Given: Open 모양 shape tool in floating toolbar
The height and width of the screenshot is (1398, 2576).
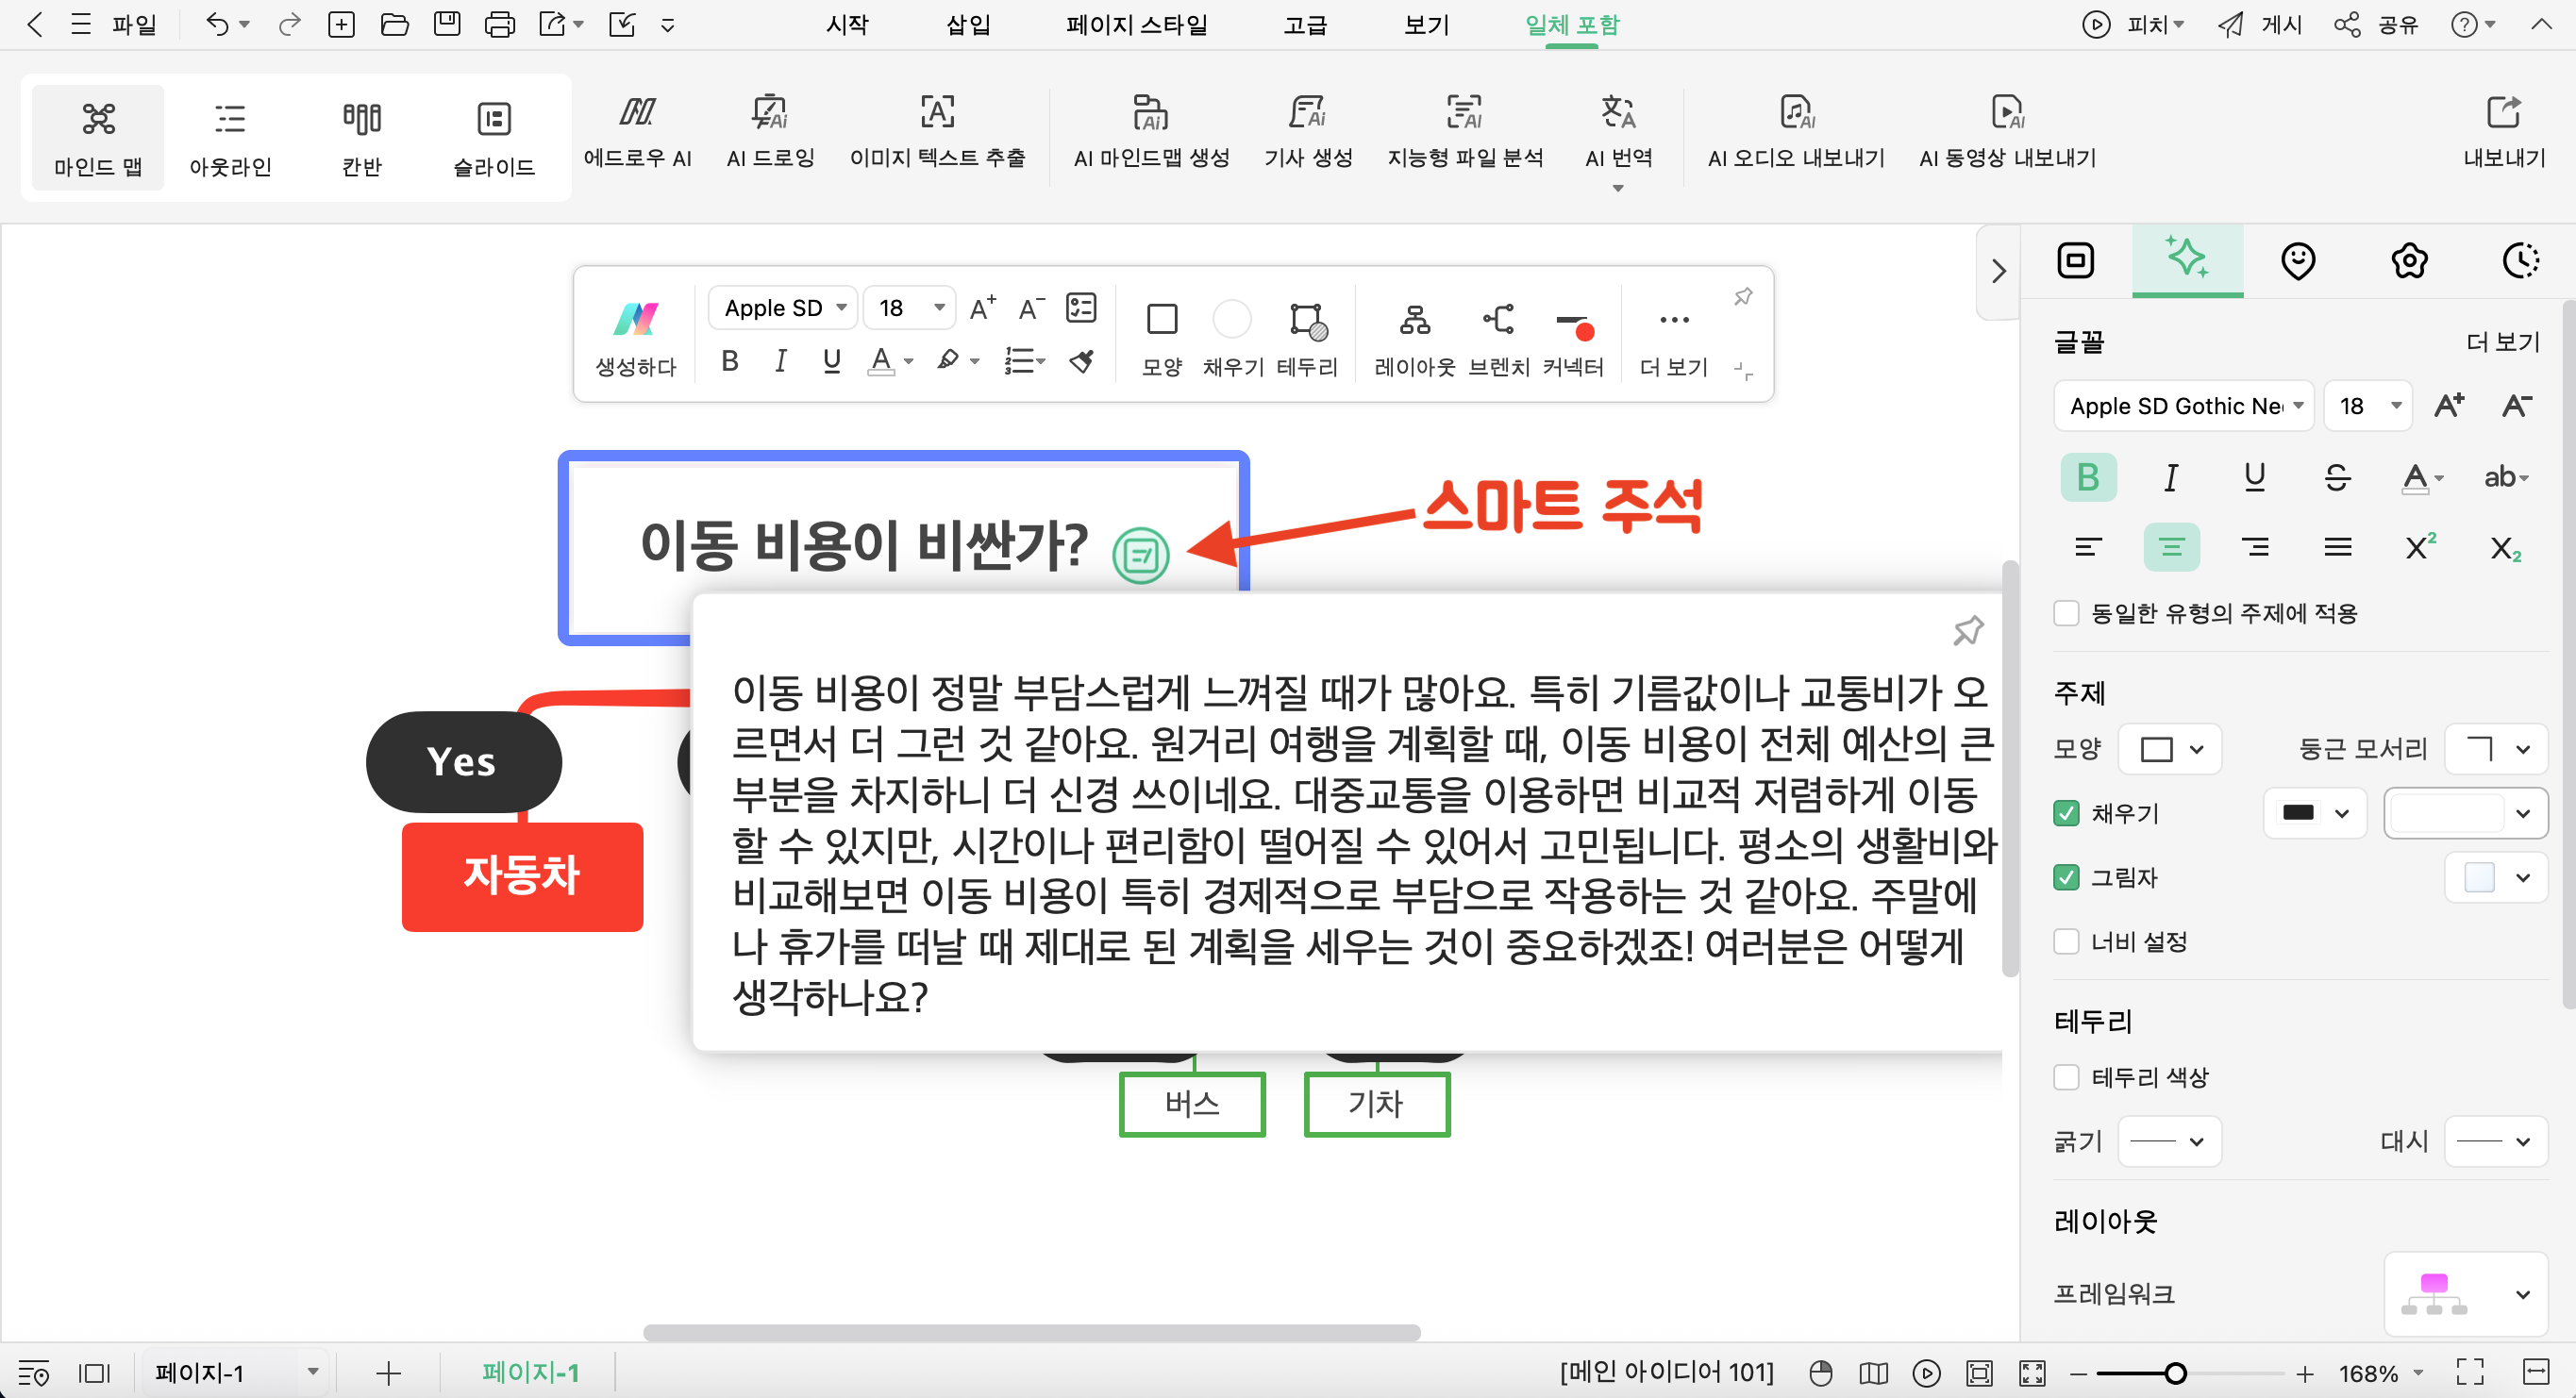Looking at the screenshot, I should (x=1161, y=338).
